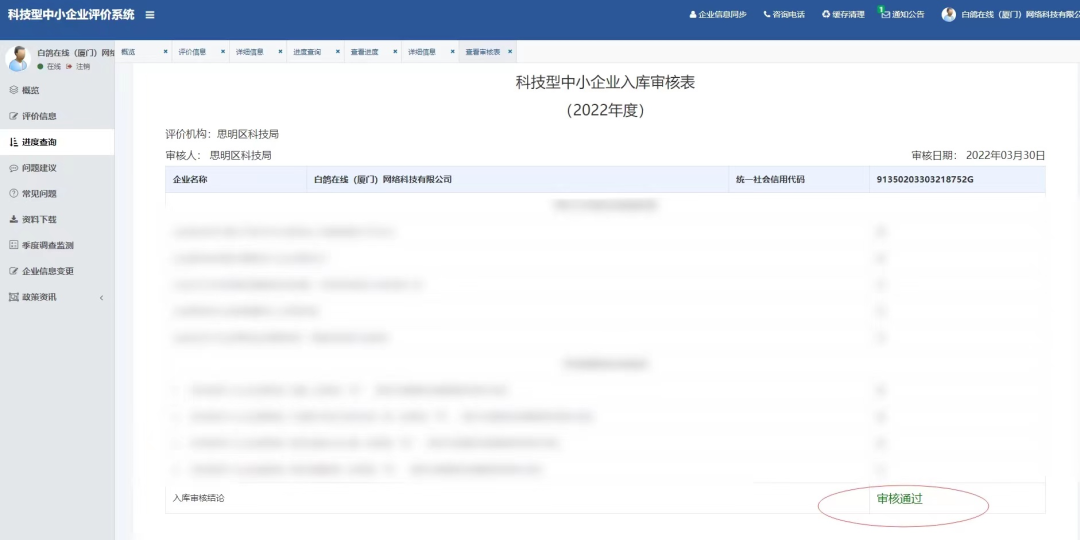The width and height of the screenshot is (1080, 540).
Task: Select 评价信息 in the left sidebar
Action: pos(39,116)
